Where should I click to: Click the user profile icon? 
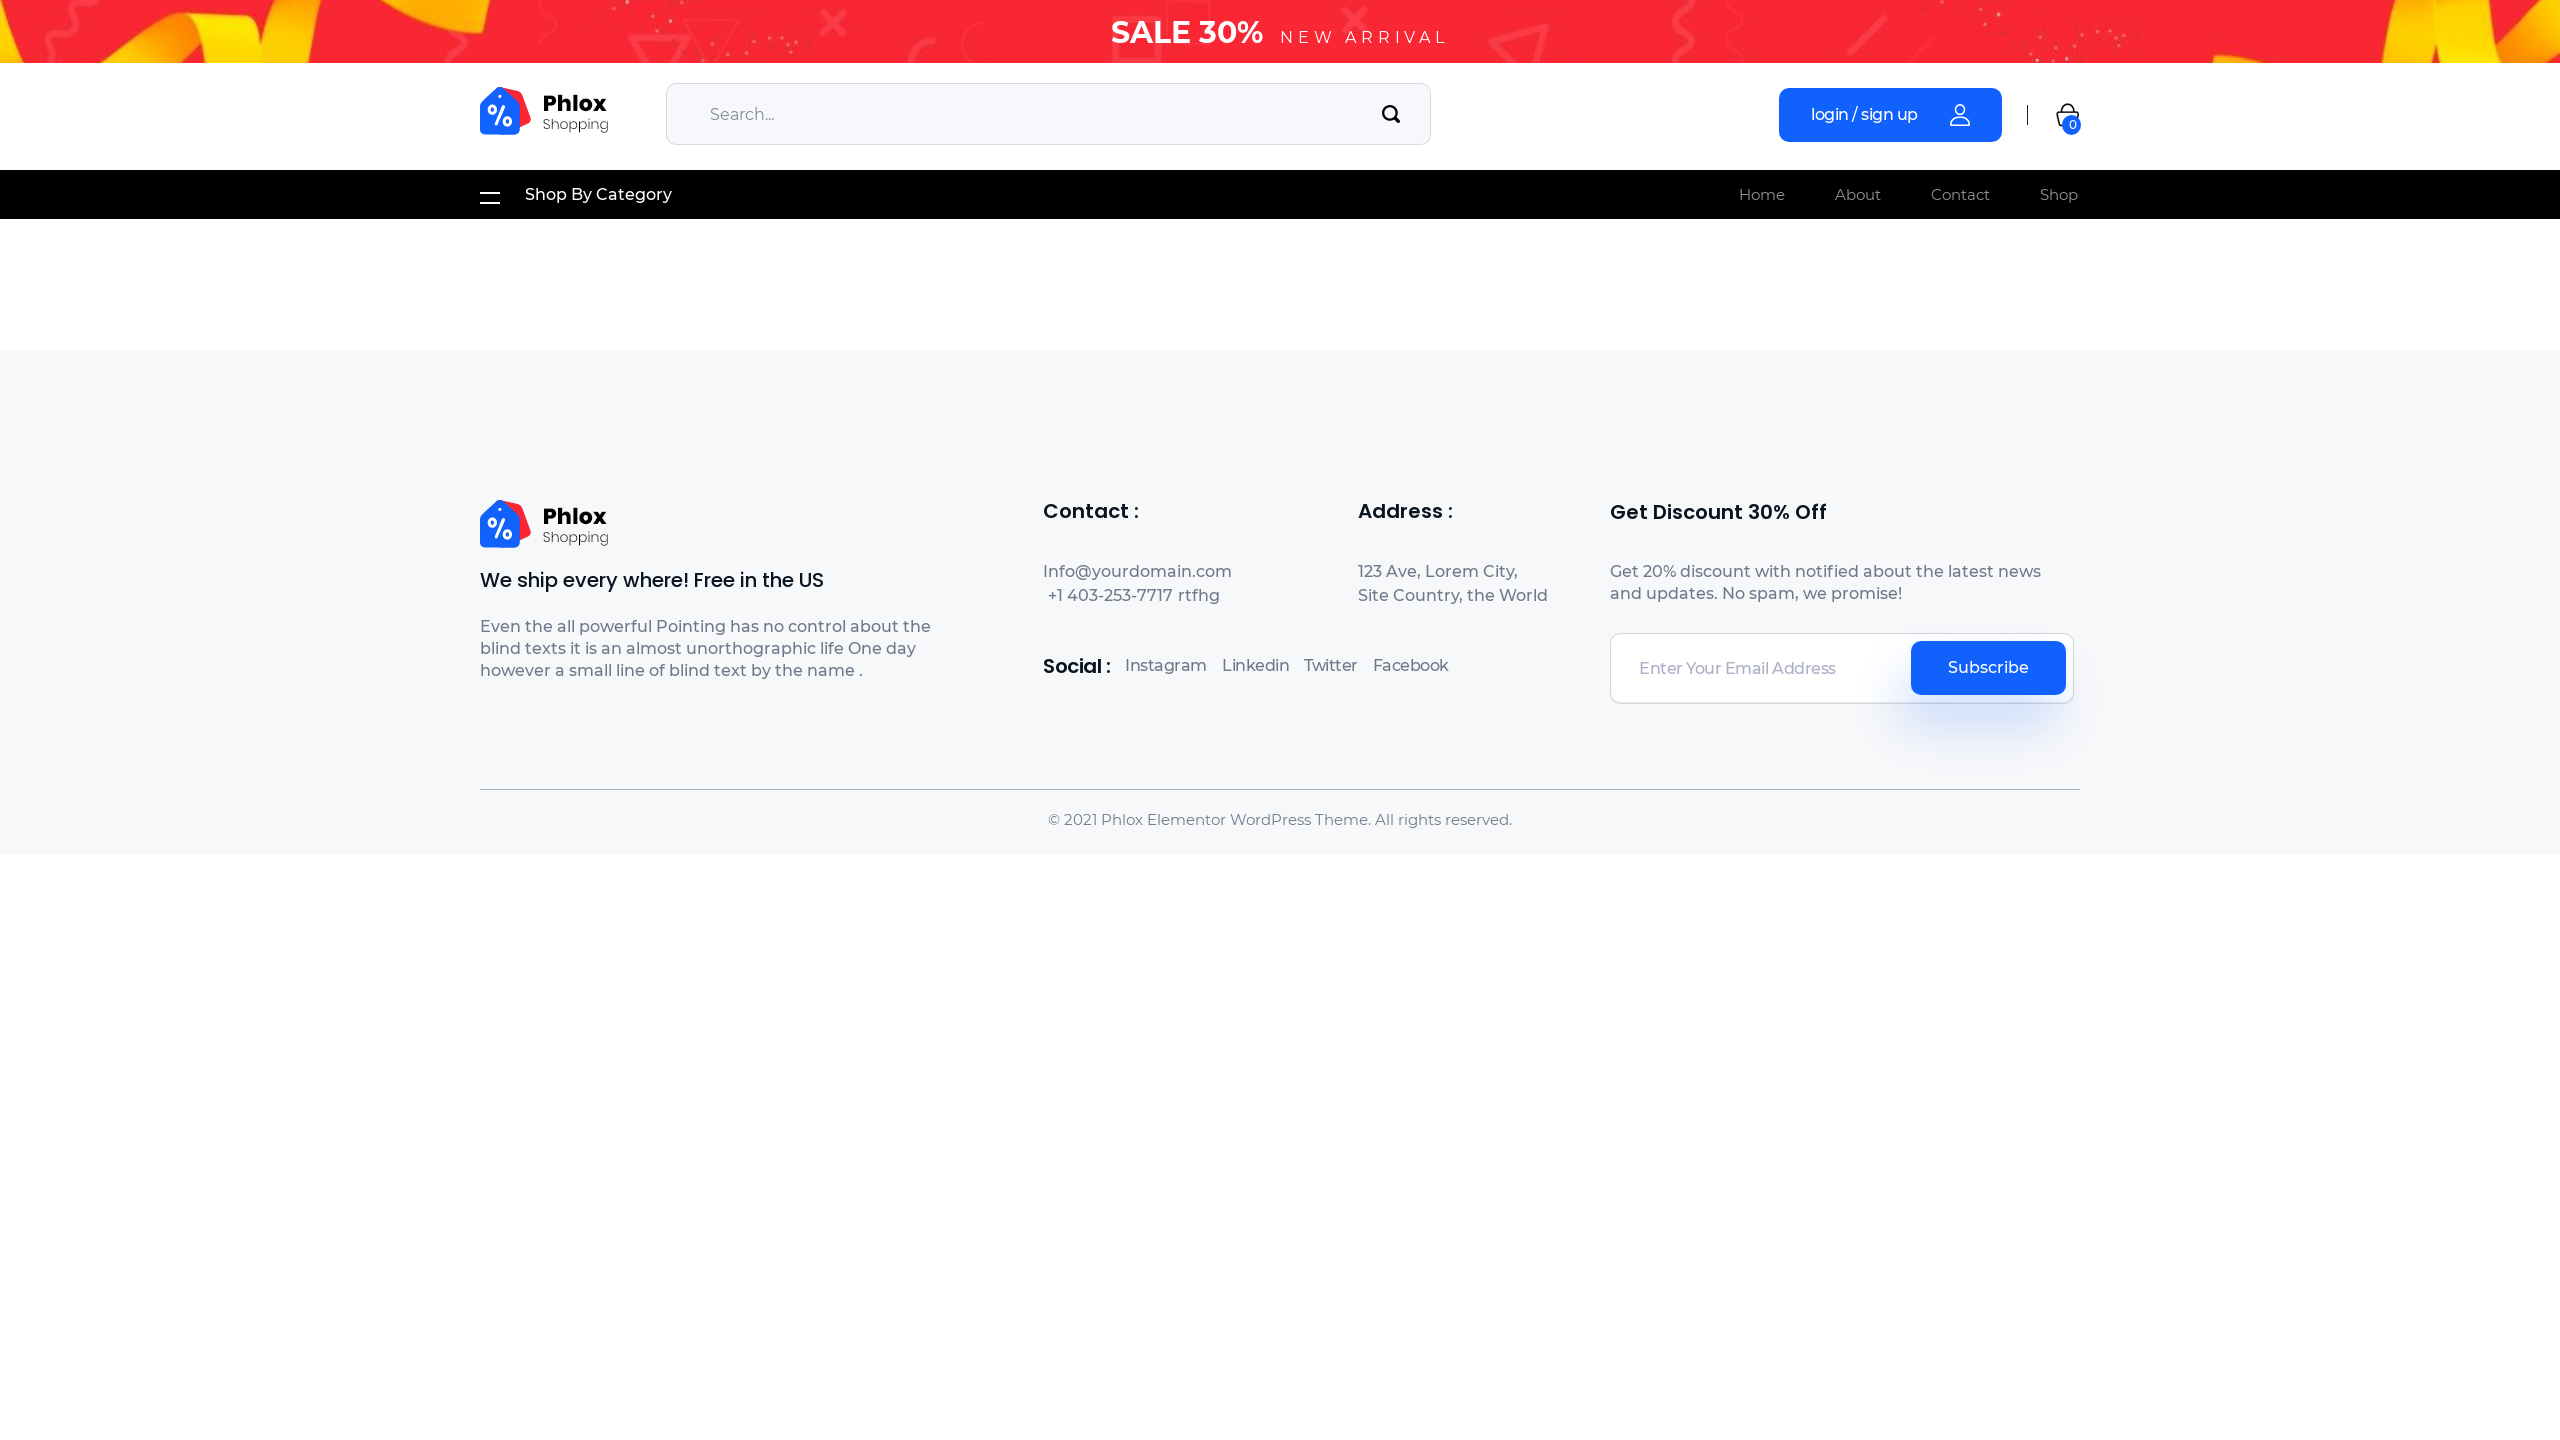[x=1959, y=115]
